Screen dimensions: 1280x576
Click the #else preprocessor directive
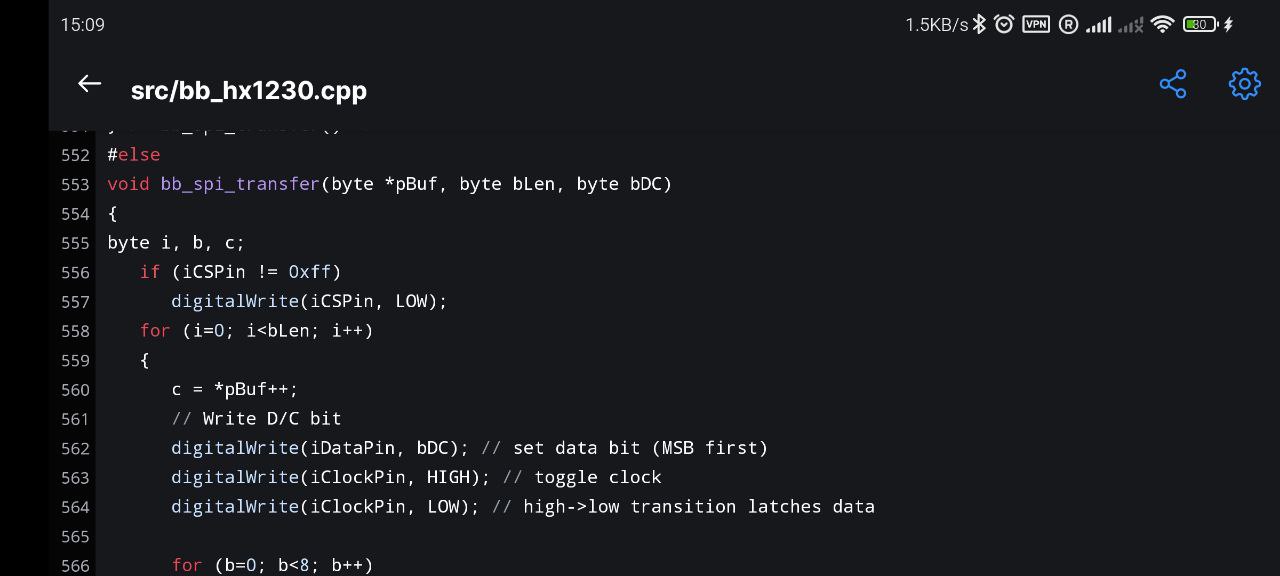coord(134,154)
